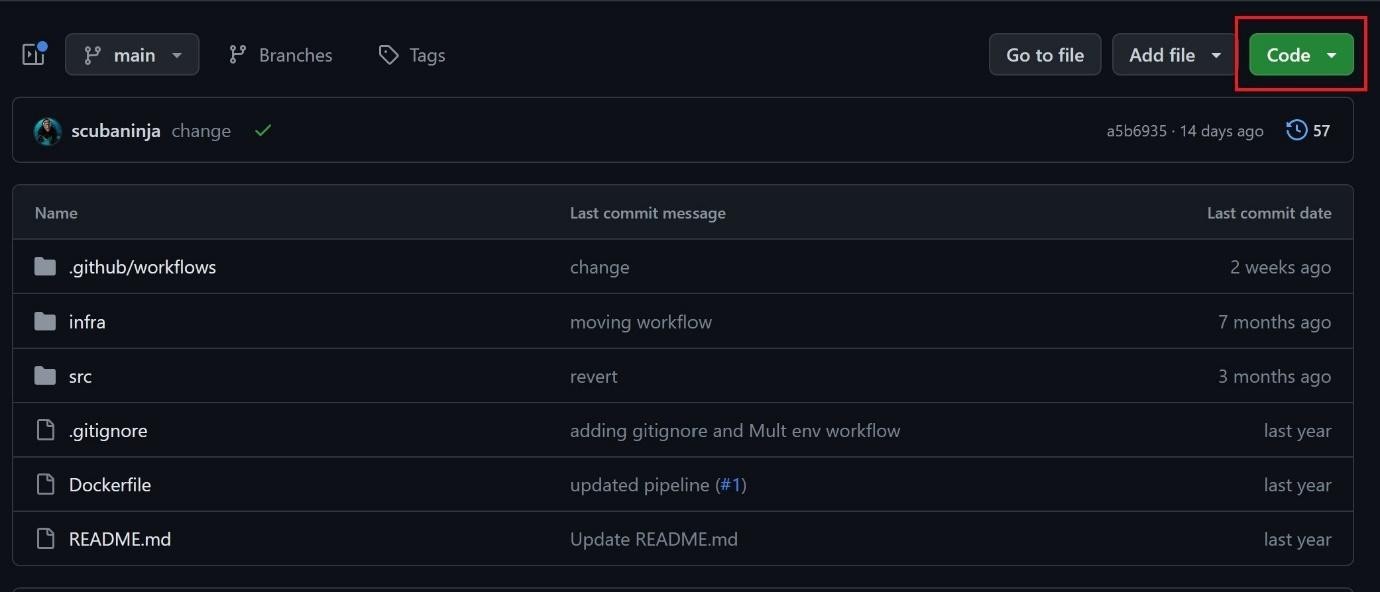Screen dimensions: 1380x592
Task: Click the infra folder icon
Action: [44, 321]
